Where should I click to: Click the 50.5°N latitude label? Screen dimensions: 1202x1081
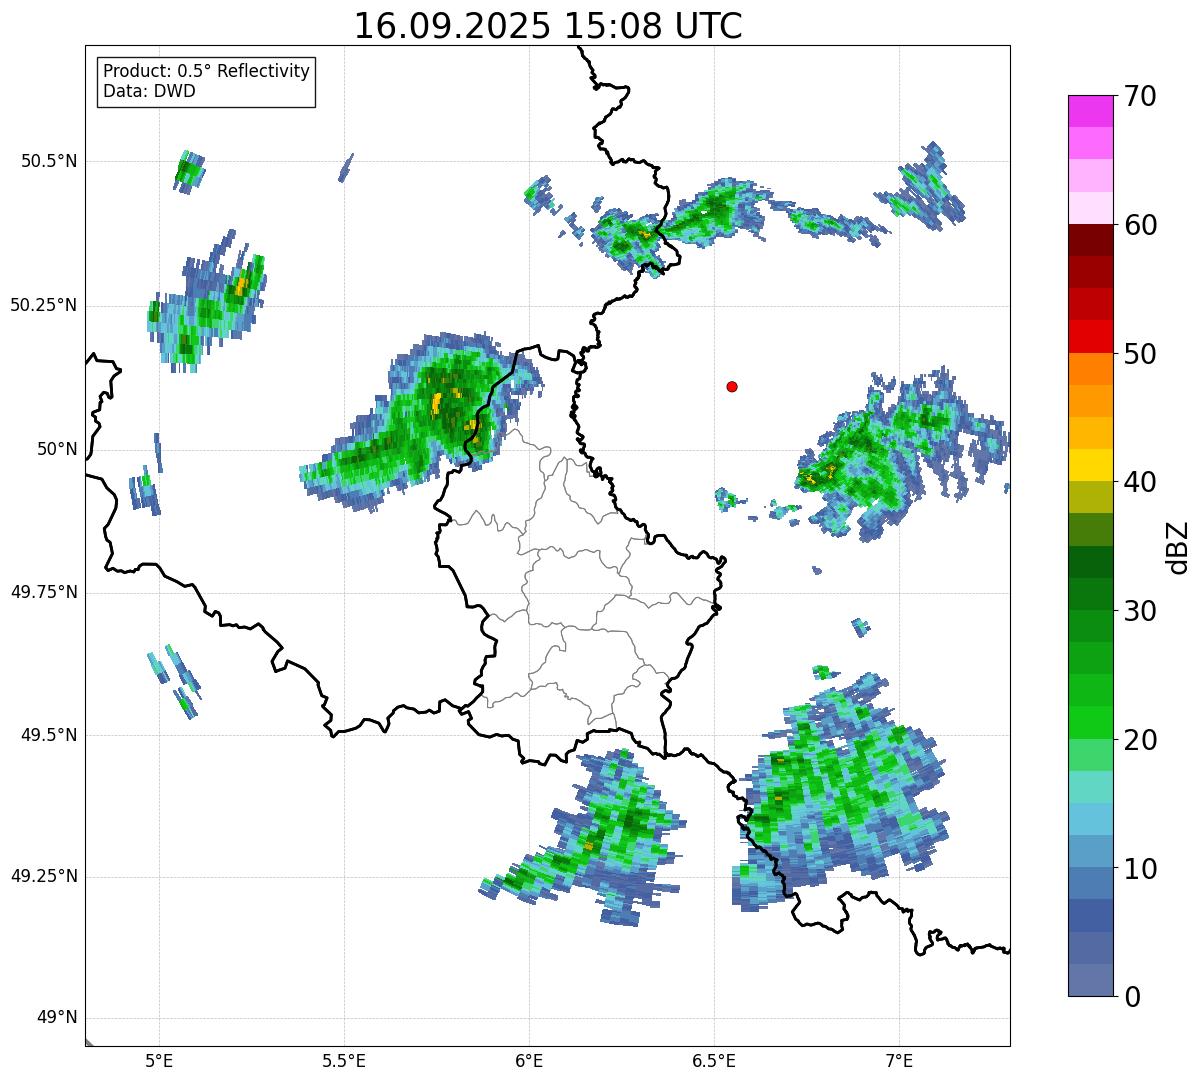49,161
